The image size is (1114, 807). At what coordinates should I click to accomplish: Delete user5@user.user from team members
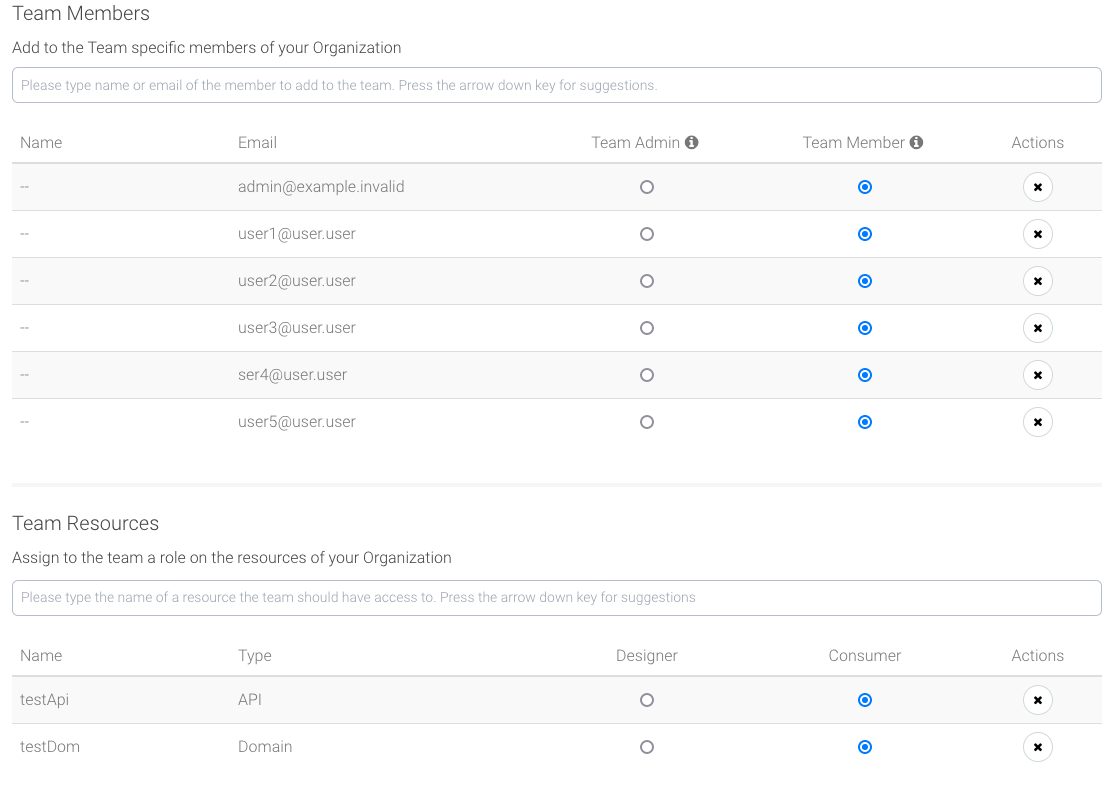click(x=1037, y=422)
